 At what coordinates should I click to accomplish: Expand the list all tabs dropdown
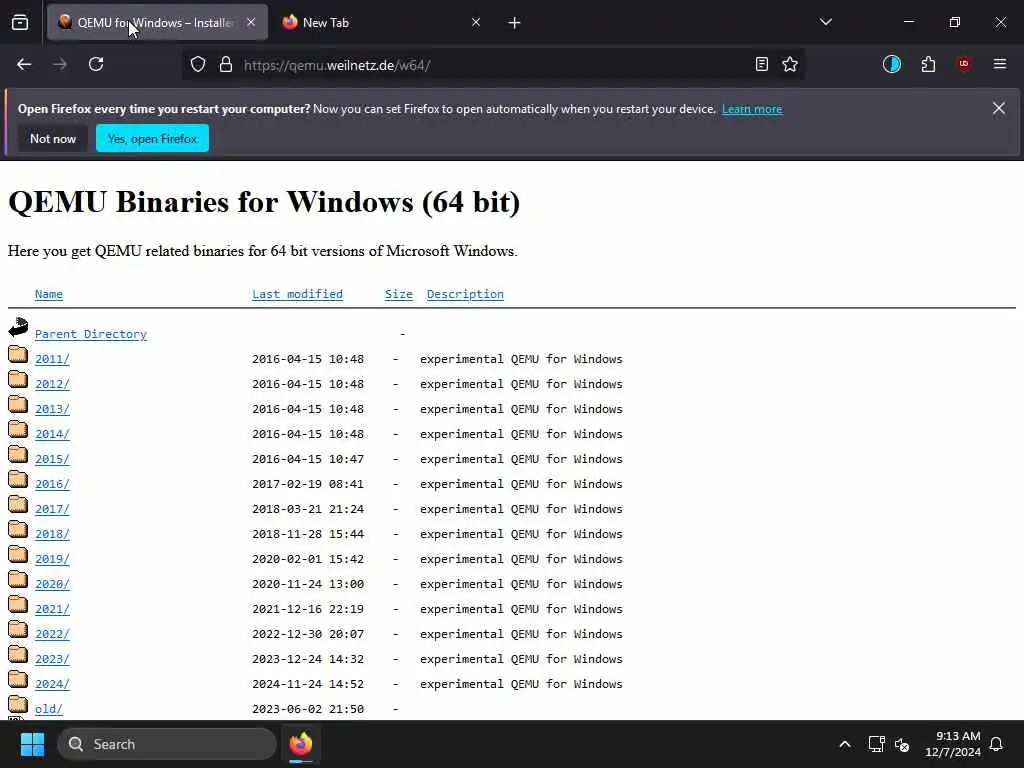[826, 22]
